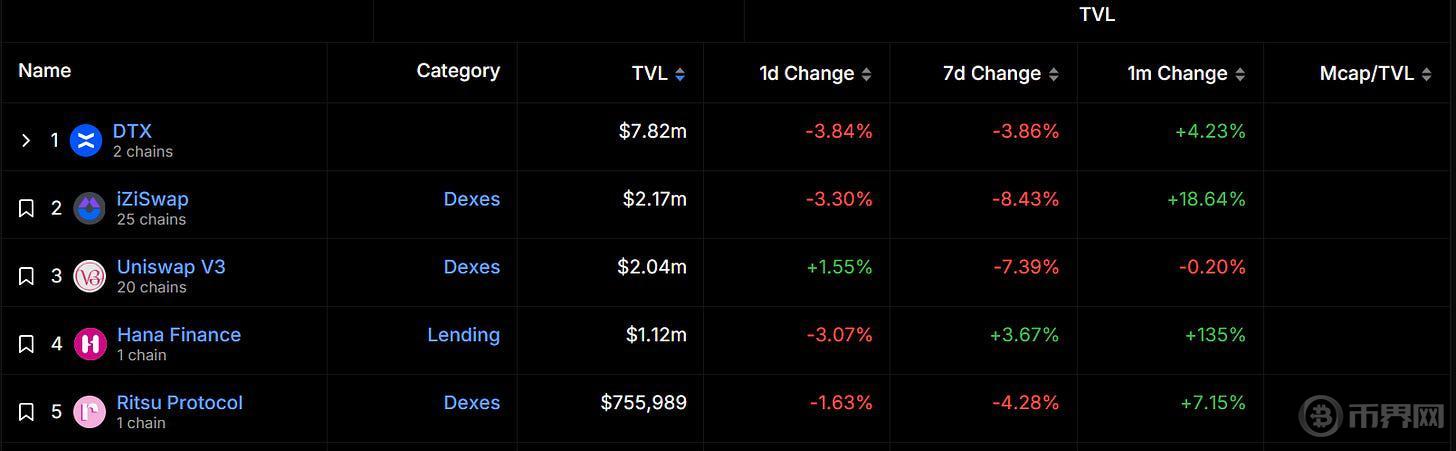The width and height of the screenshot is (1456, 451).
Task: Click the Ritsu Protocol logo icon
Action: (x=90, y=412)
